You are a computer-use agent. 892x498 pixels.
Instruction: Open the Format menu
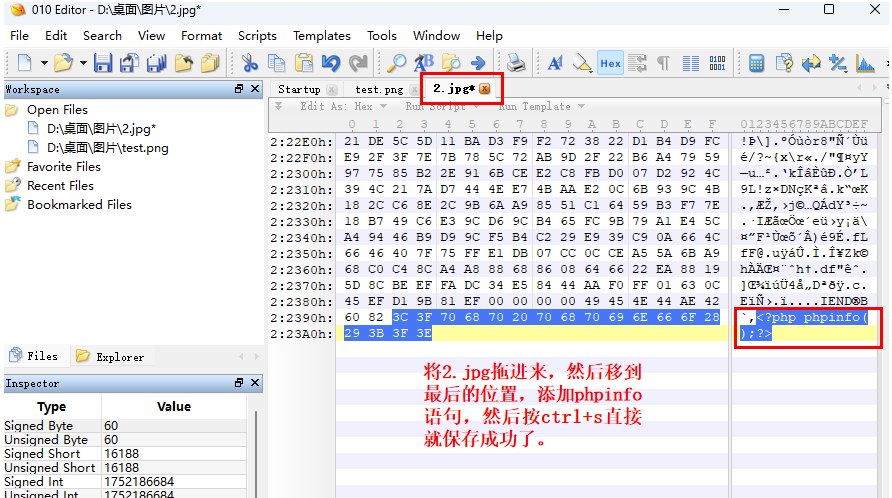[x=201, y=36]
